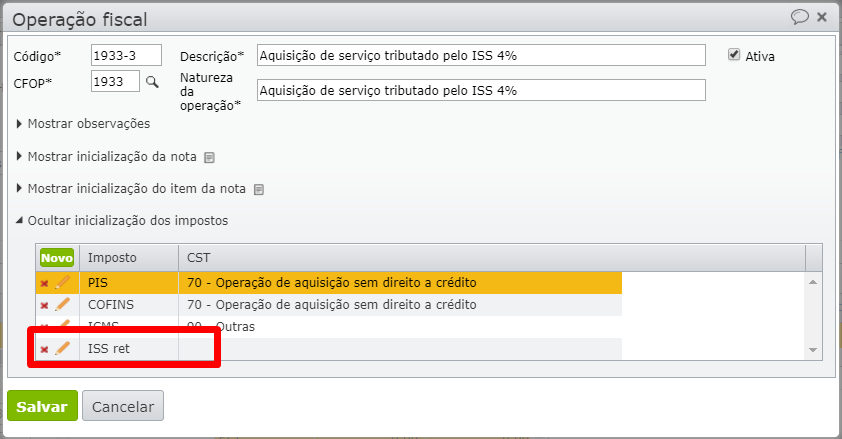
Task: Collapse Ocultar inicialização dos impostos section
Action: (122, 221)
